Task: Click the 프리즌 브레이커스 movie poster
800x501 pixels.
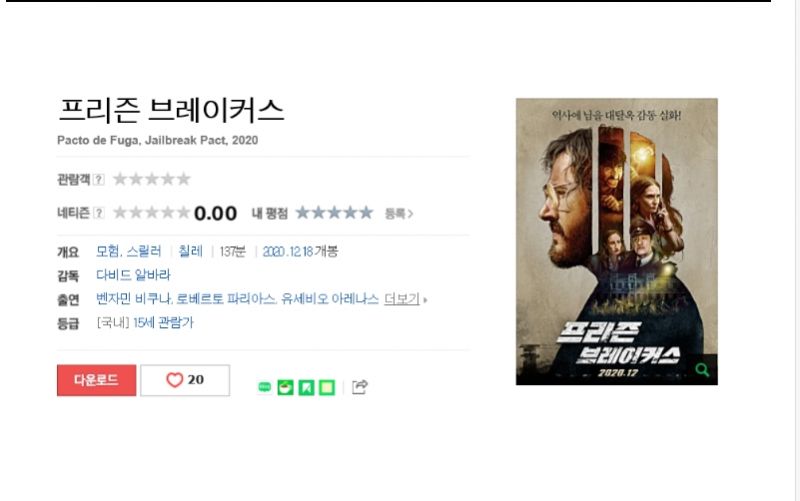Action: [616, 241]
